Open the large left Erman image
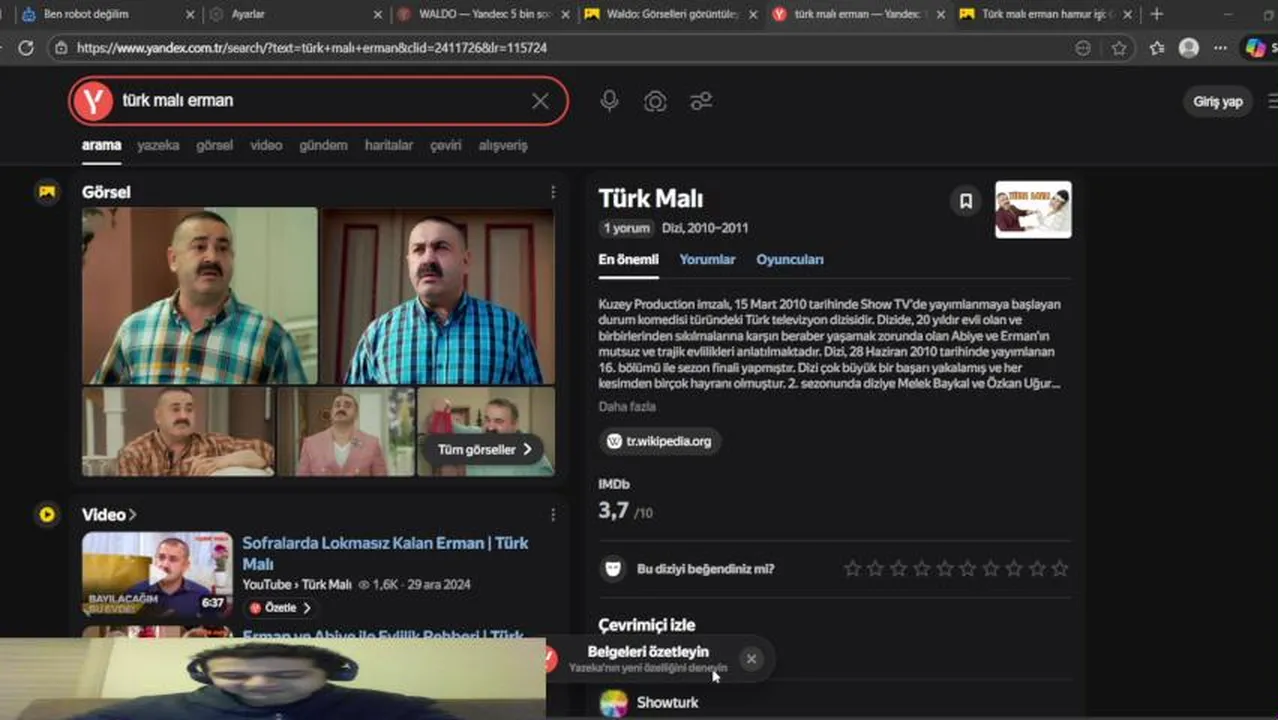This screenshot has width=1278, height=720. pos(199,296)
